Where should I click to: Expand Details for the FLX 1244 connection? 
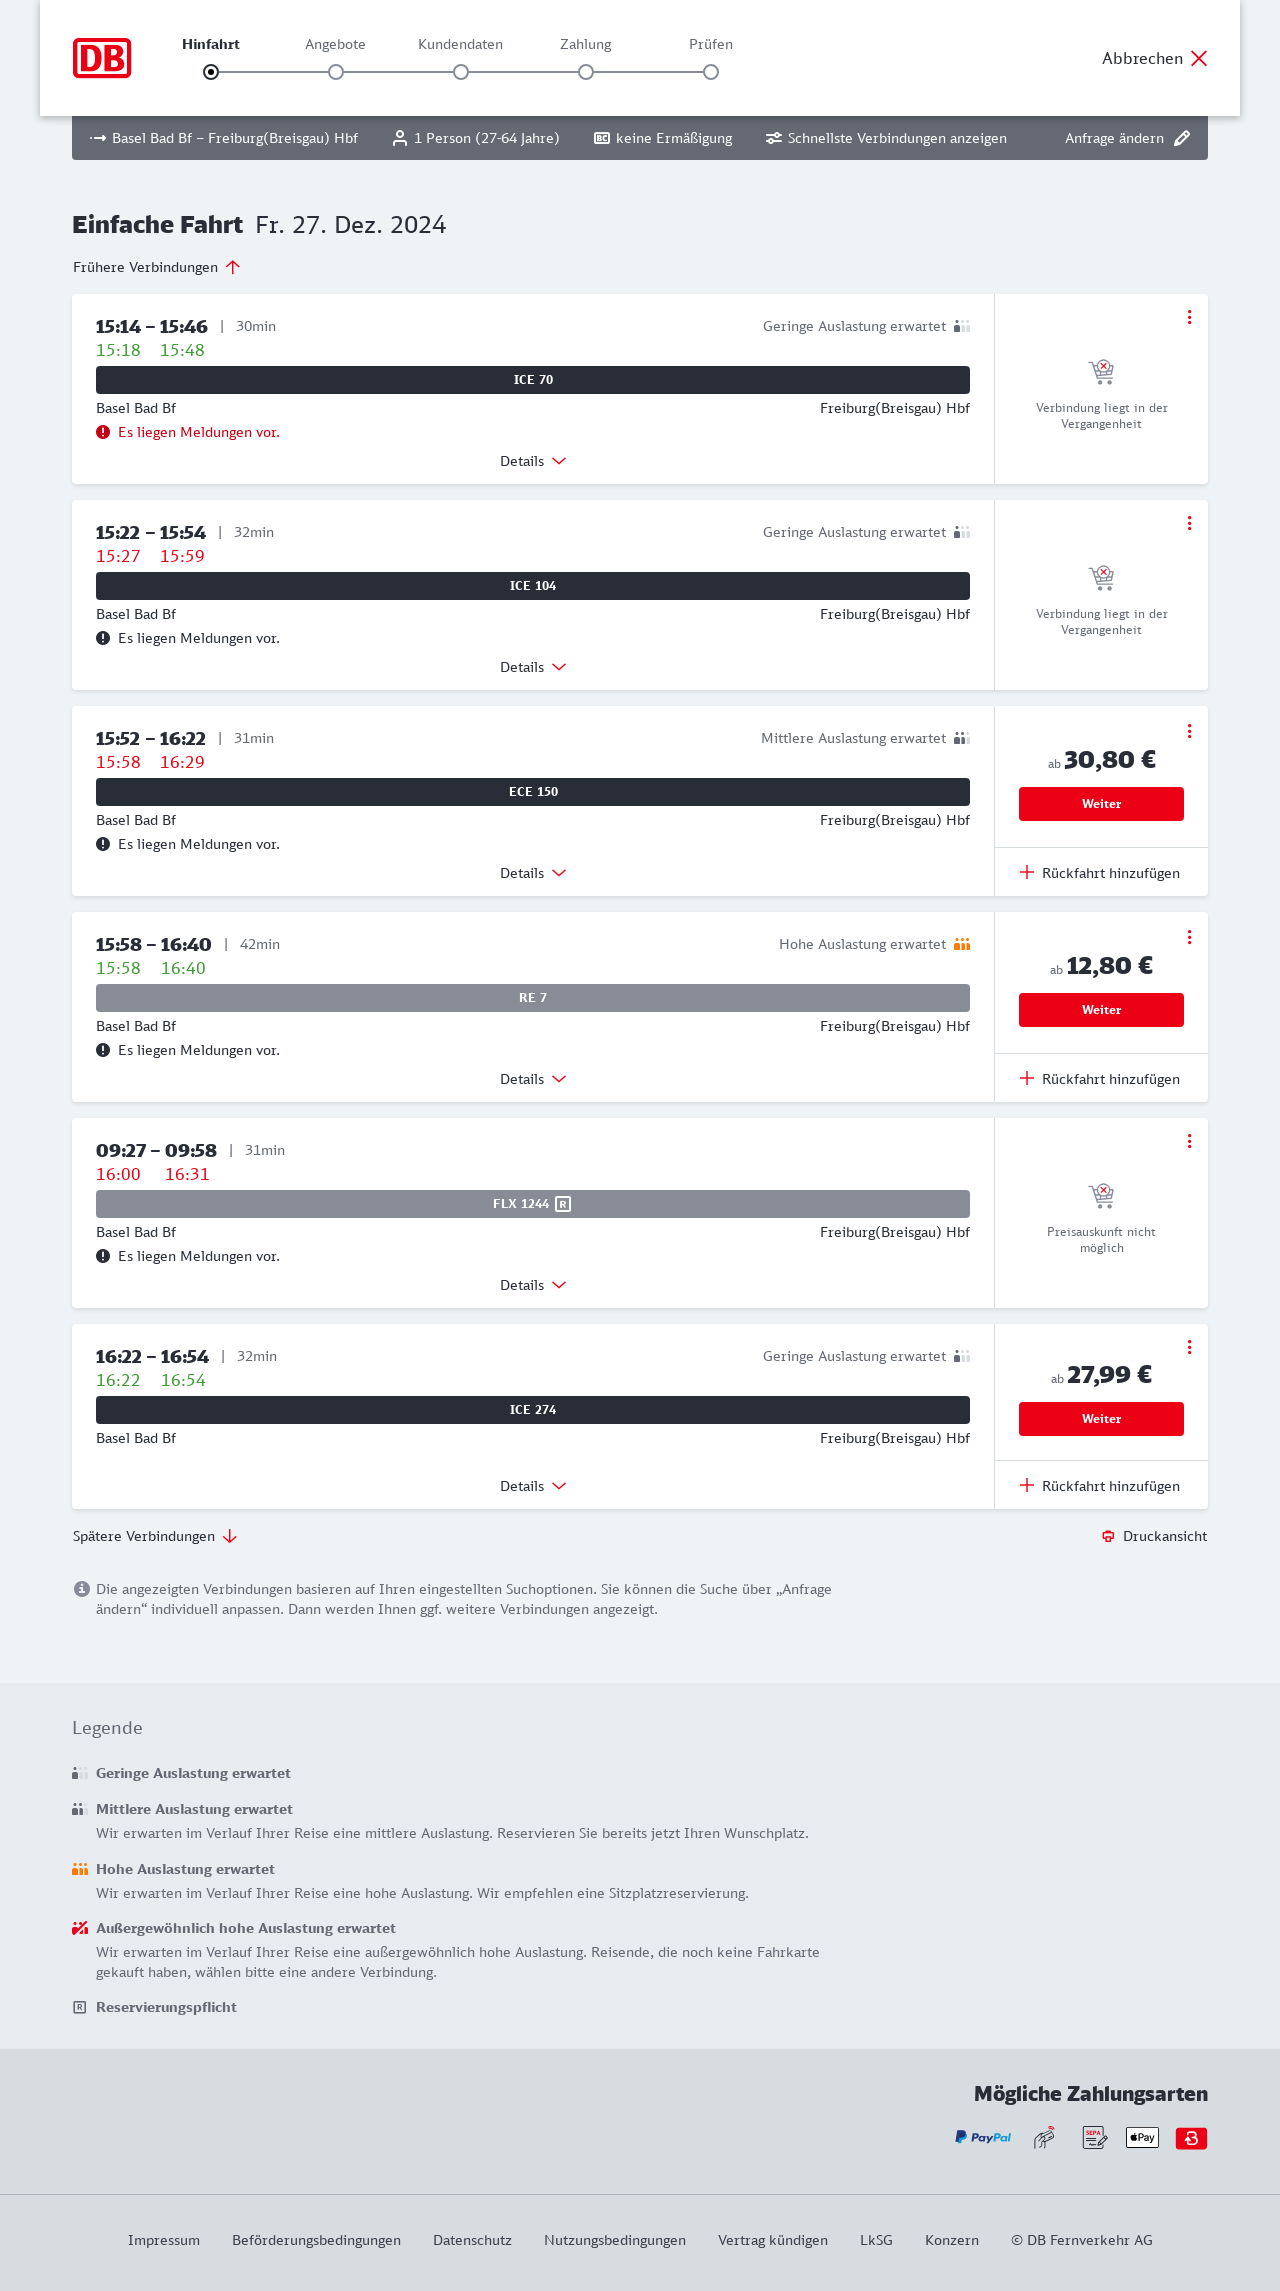point(533,1285)
